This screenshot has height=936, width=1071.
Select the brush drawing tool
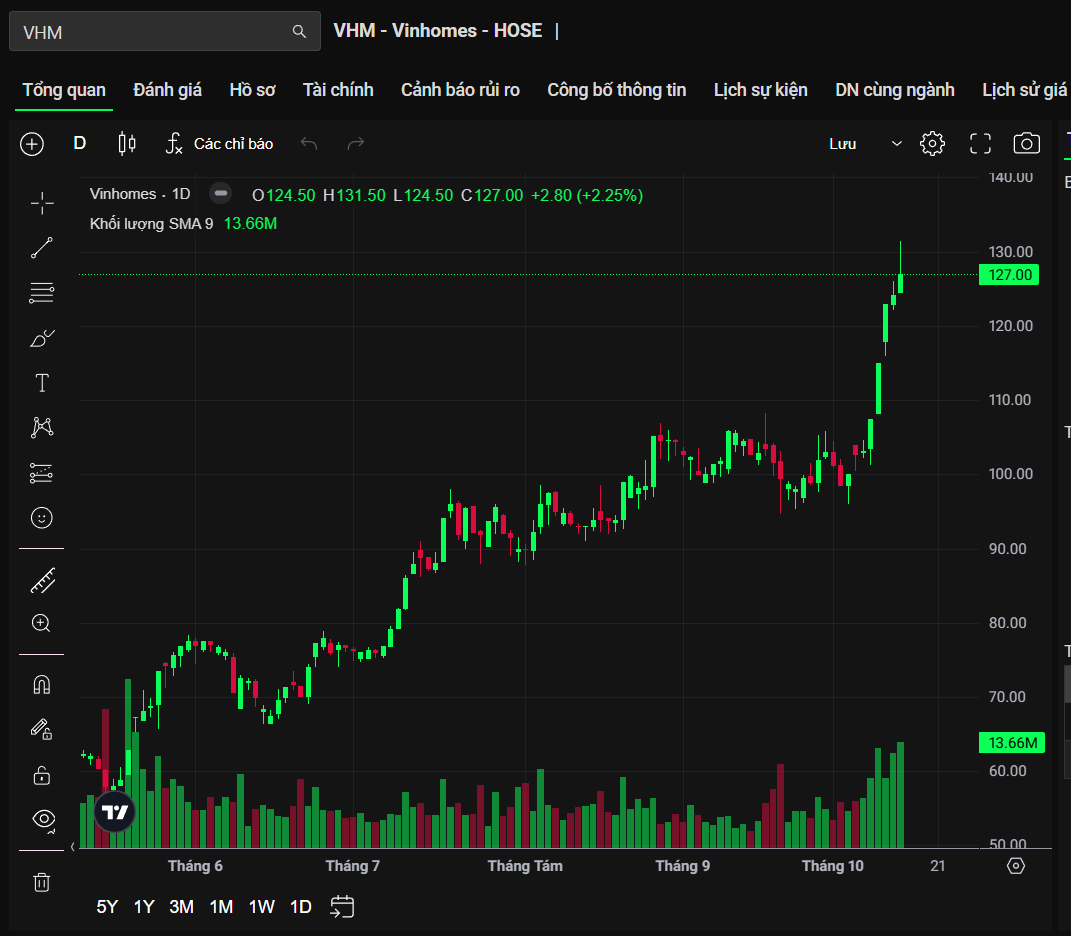(x=42, y=338)
